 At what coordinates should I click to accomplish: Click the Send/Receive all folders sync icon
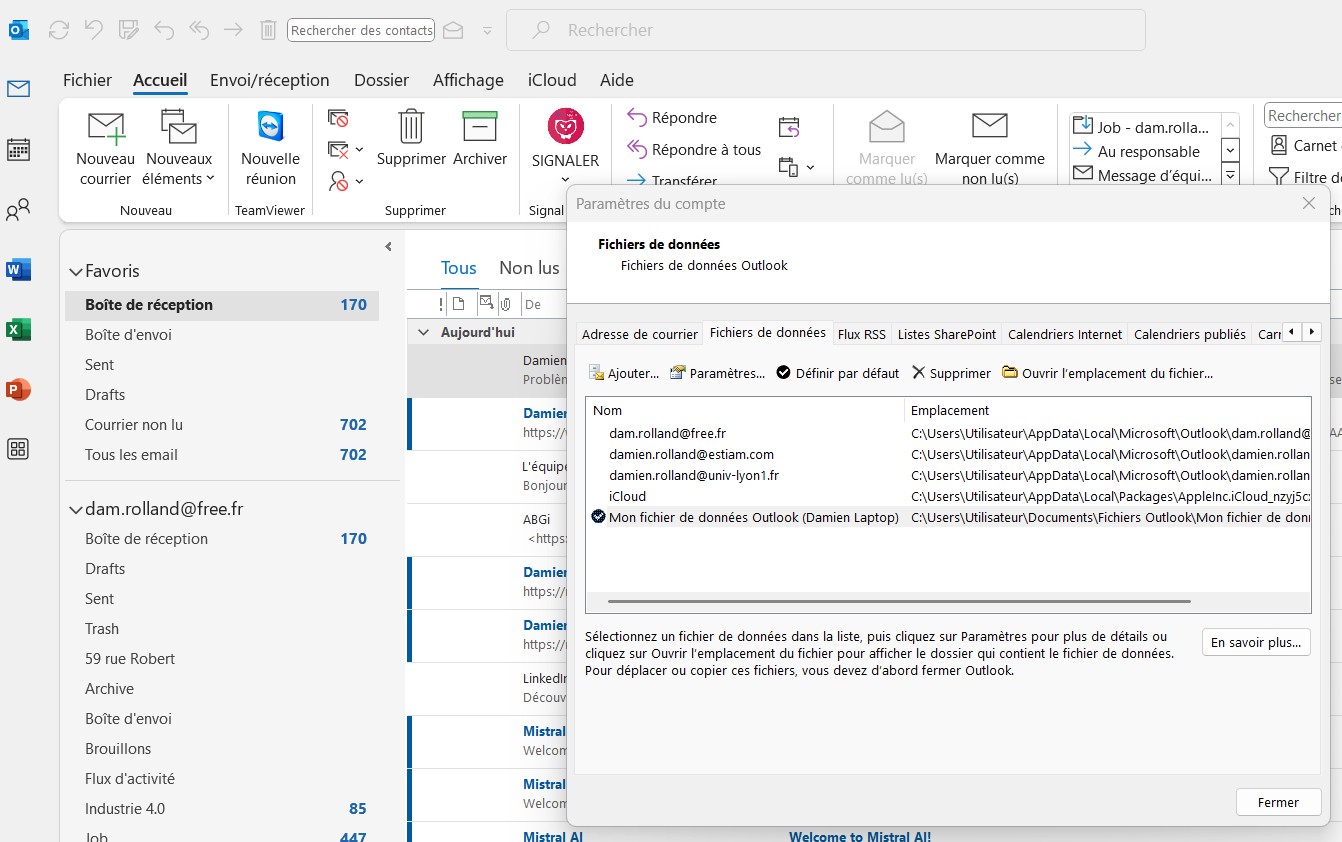[59, 30]
